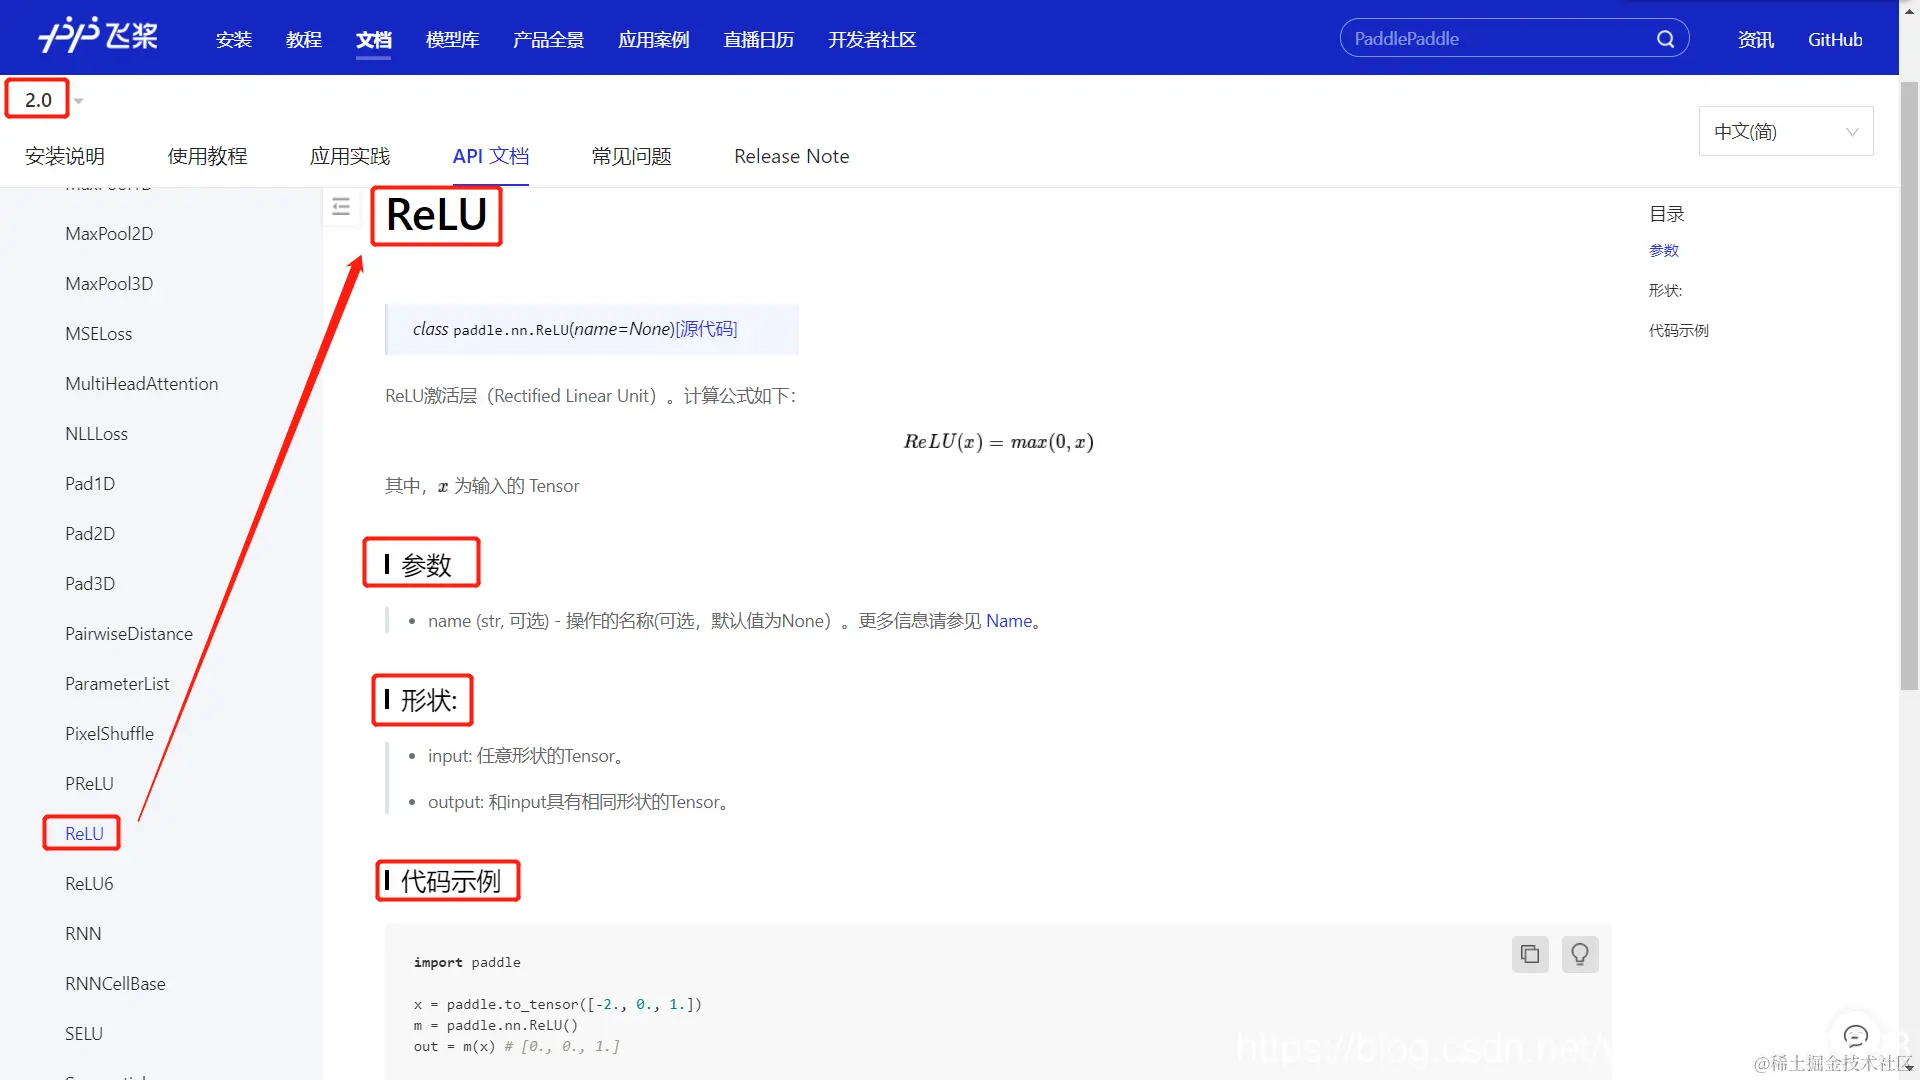This screenshot has width=1920, height=1080.
Task: Select ReLU6 in the sidebar list
Action: click(89, 884)
